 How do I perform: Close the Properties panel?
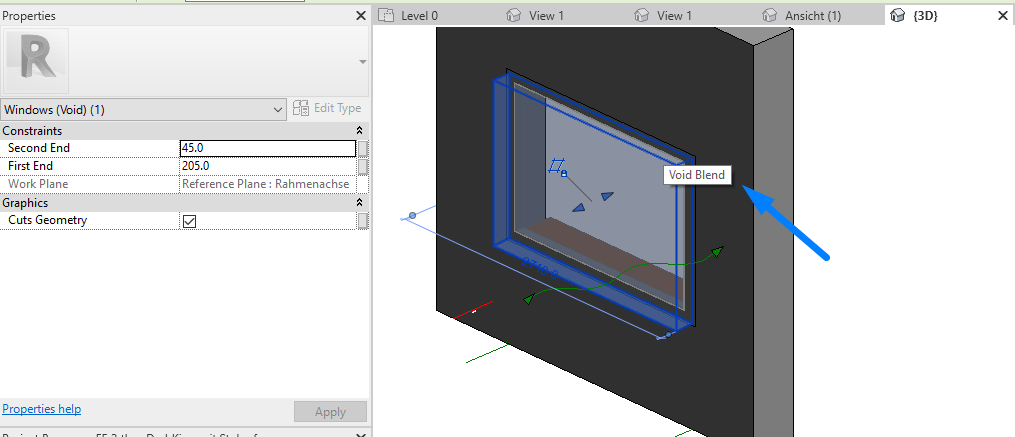[361, 16]
